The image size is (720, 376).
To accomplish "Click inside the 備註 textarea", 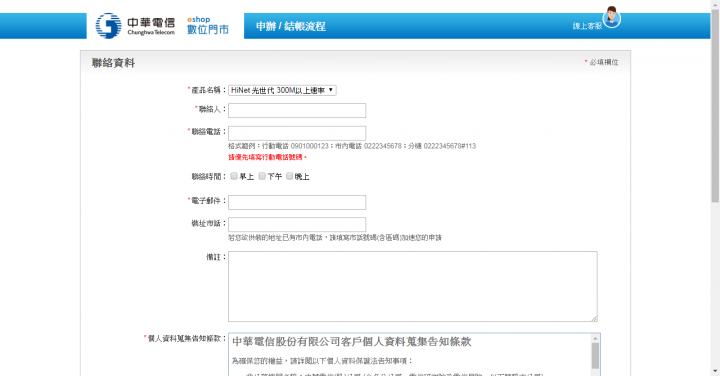I will point(413,286).
